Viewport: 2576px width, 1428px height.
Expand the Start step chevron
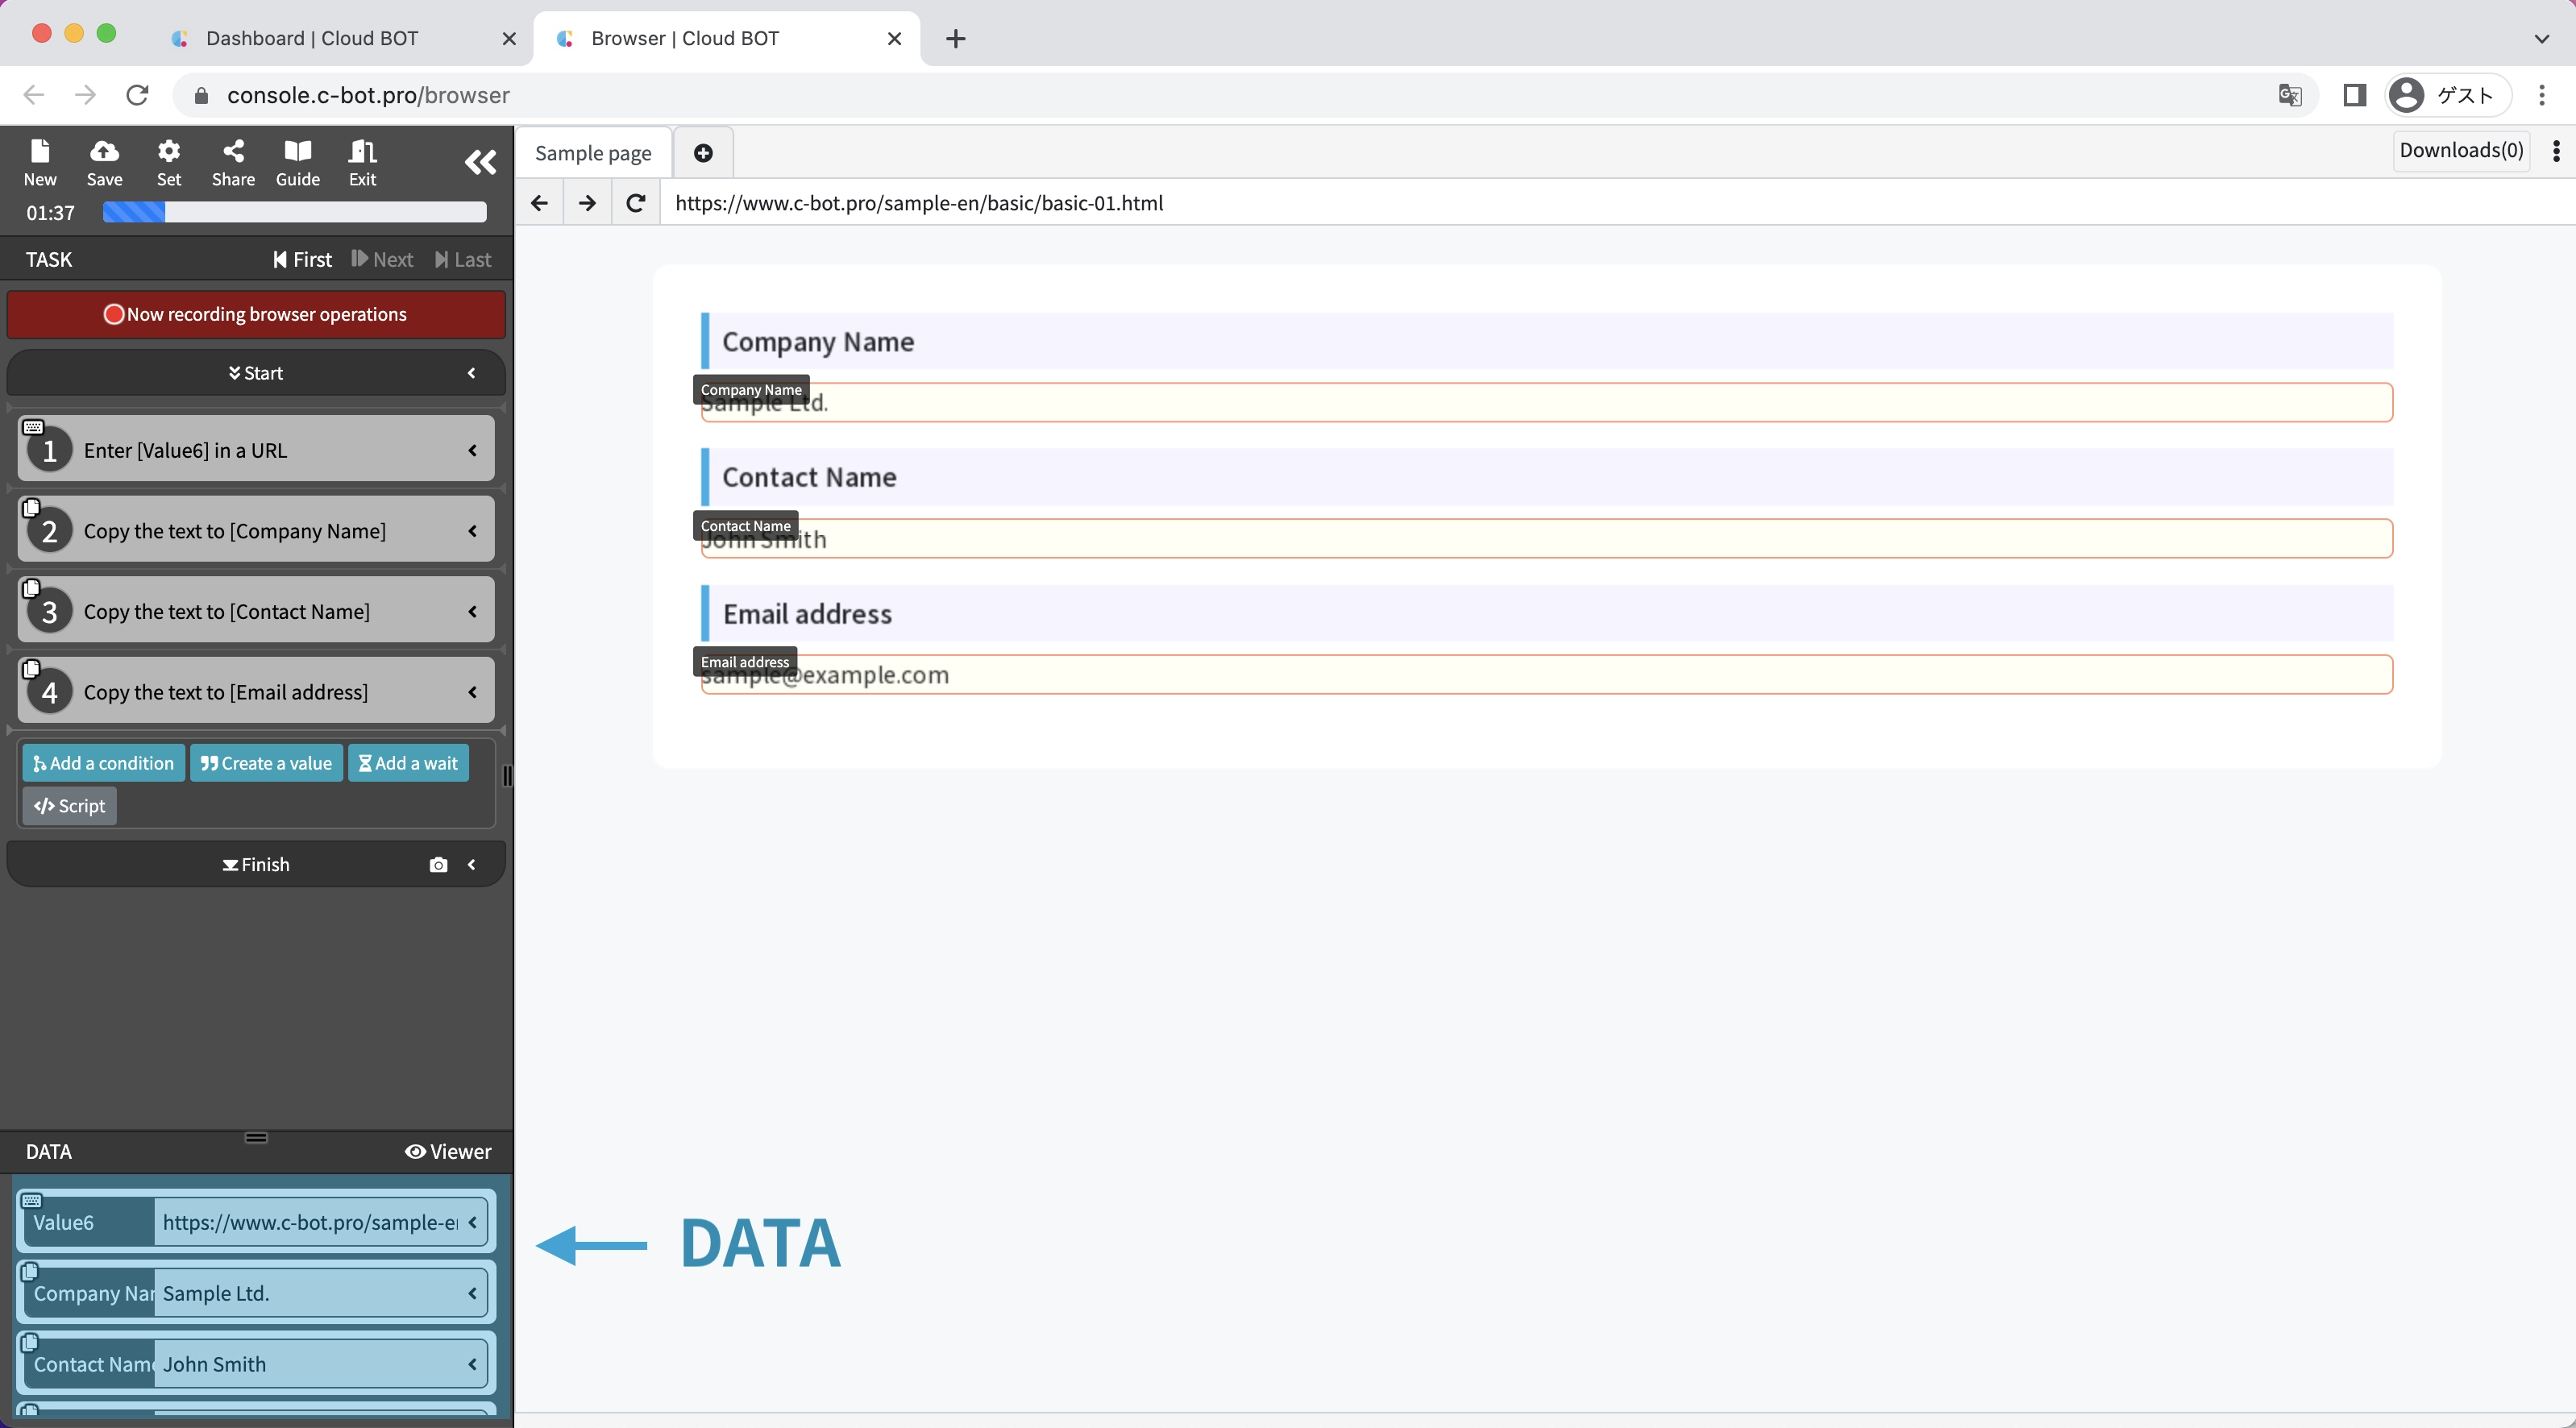click(472, 373)
